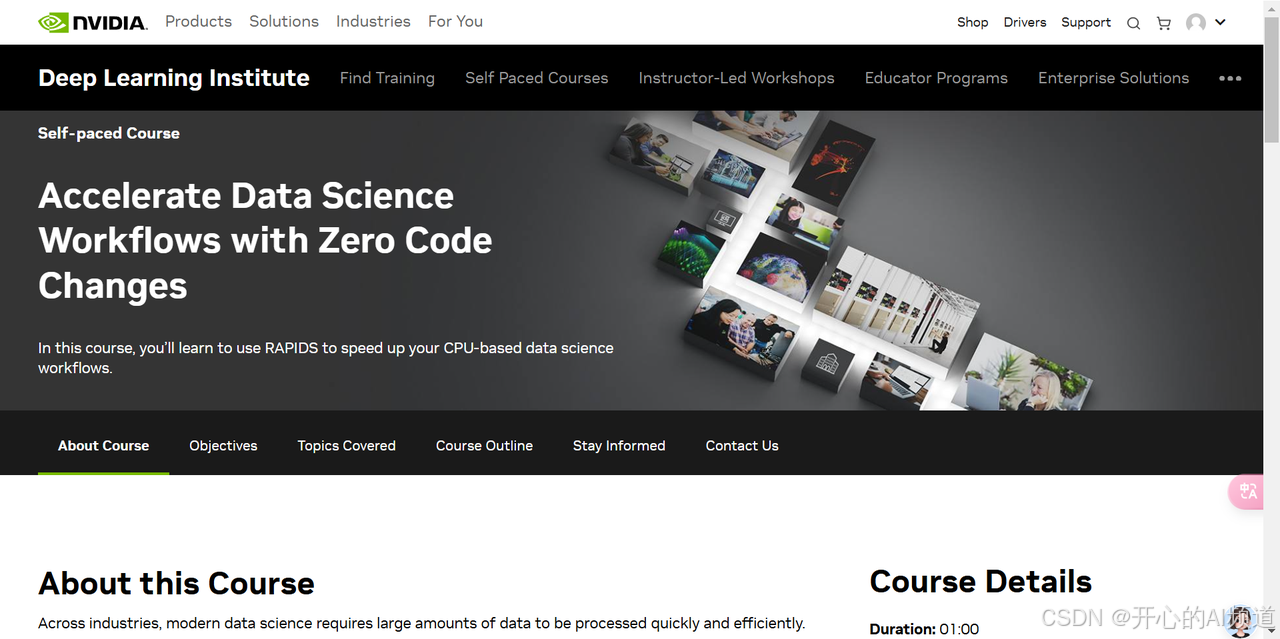Open the Industries menu
This screenshot has width=1280, height=639.
(373, 21)
